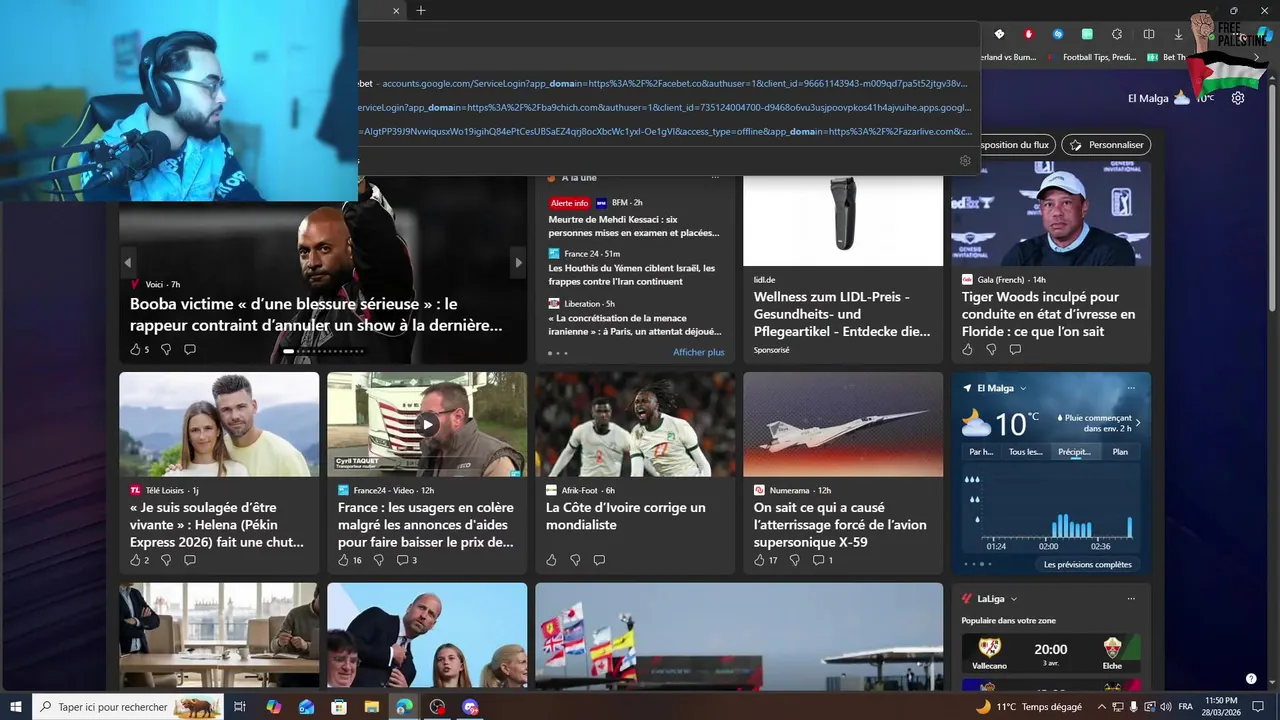This screenshot has width=1280, height=720.
Task: Read 'Meurtre de Mehdi Kessaci' BFM headline
Action: (x=634, y=226)
